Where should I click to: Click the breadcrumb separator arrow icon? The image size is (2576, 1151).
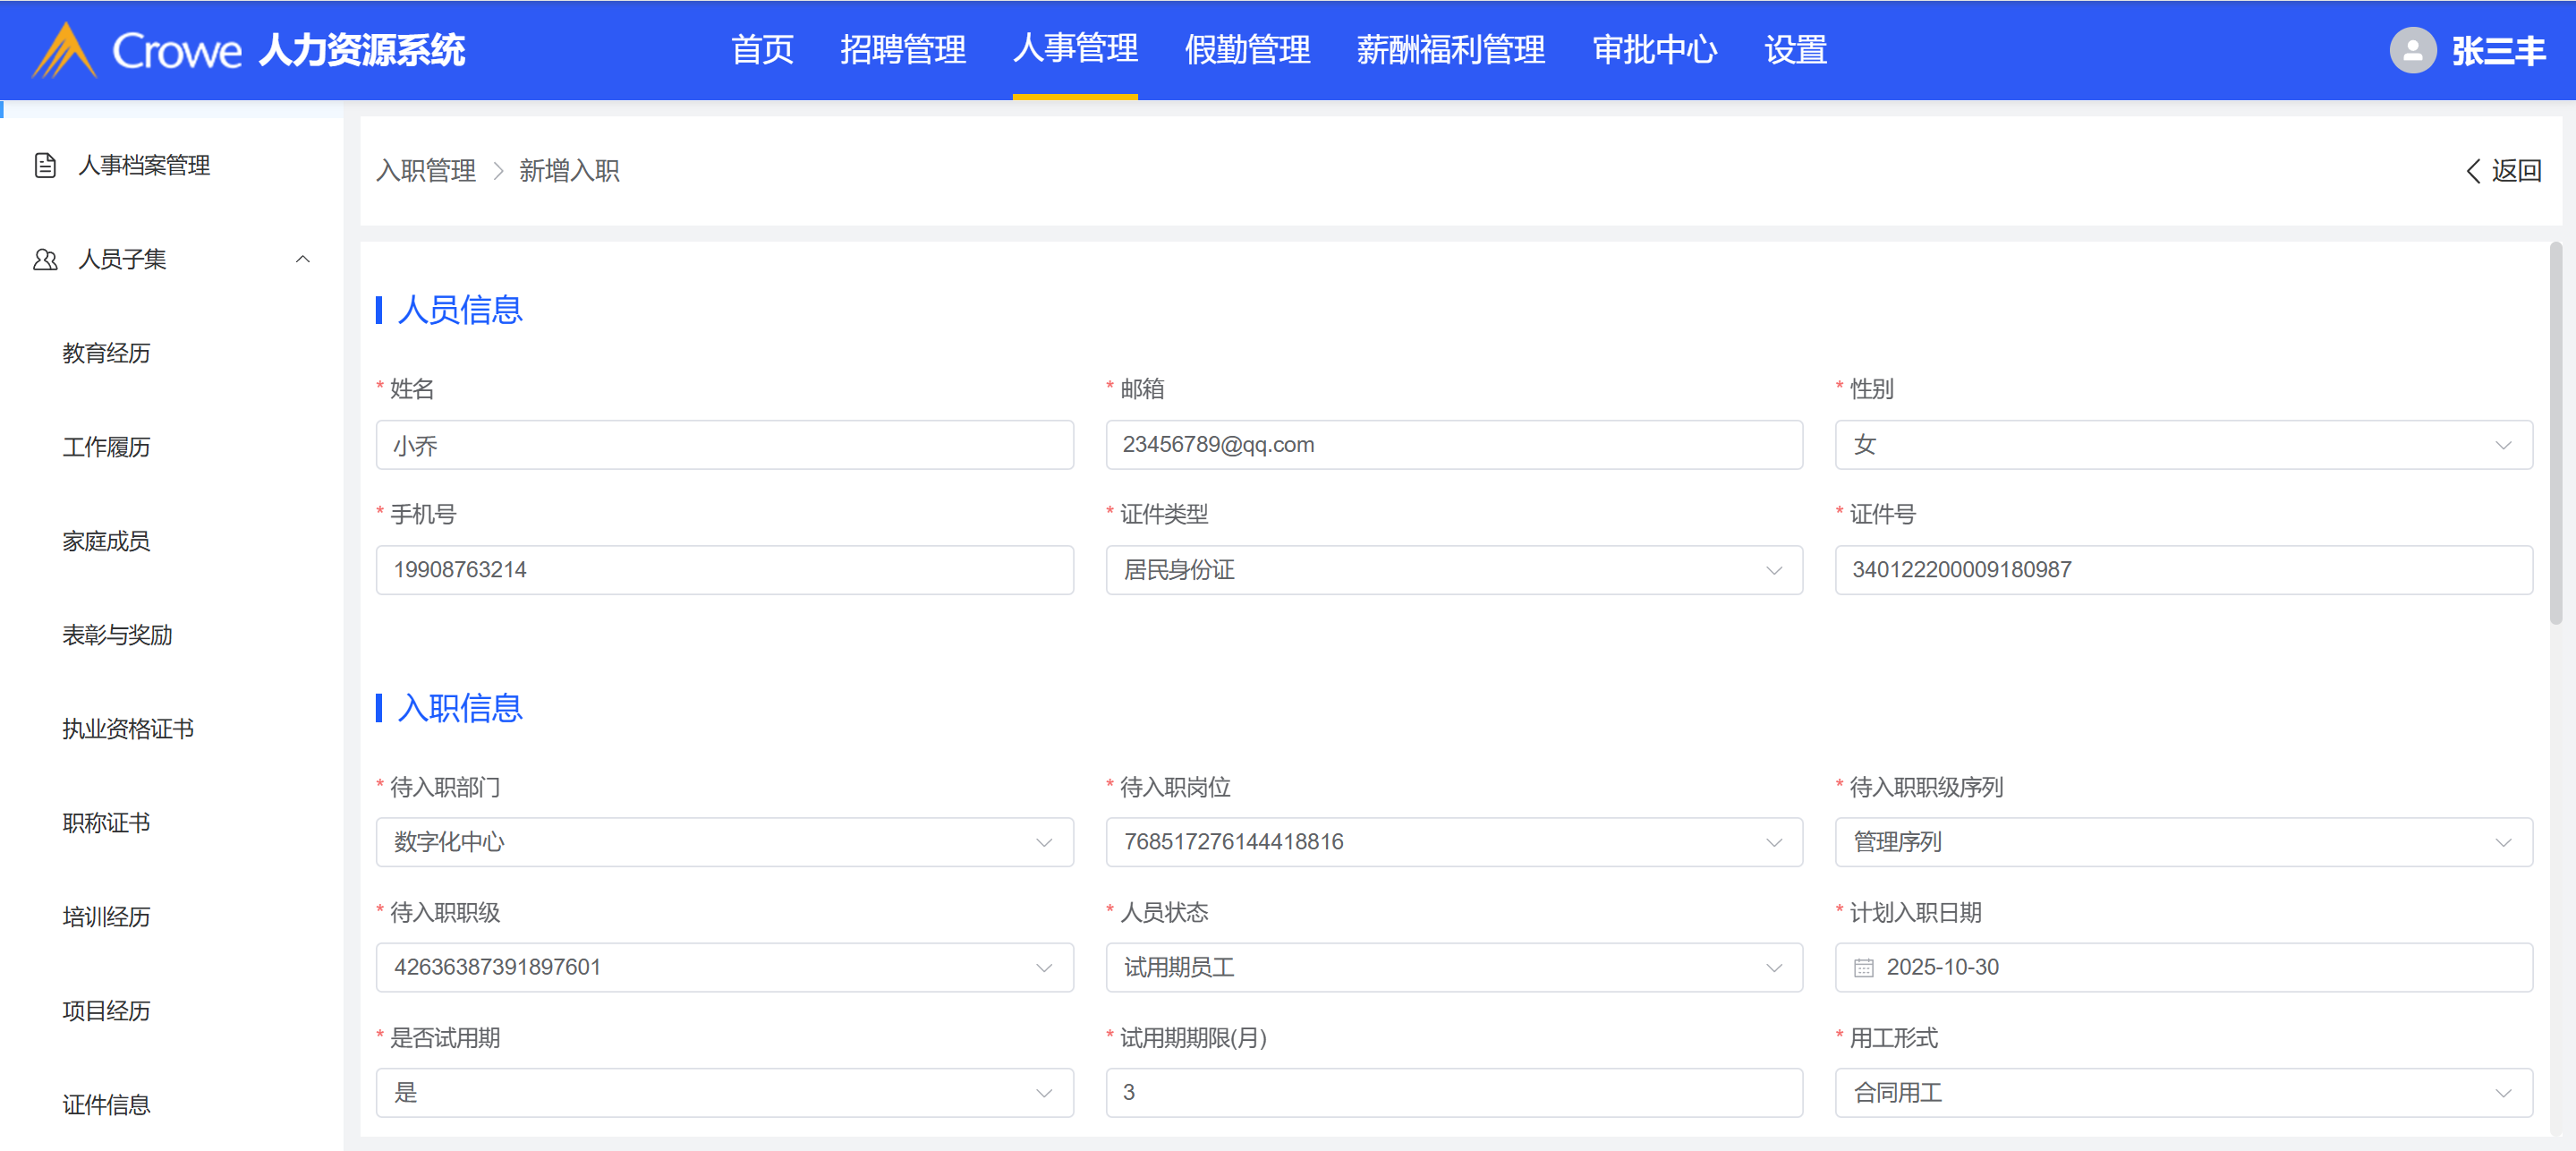(498, 171)
